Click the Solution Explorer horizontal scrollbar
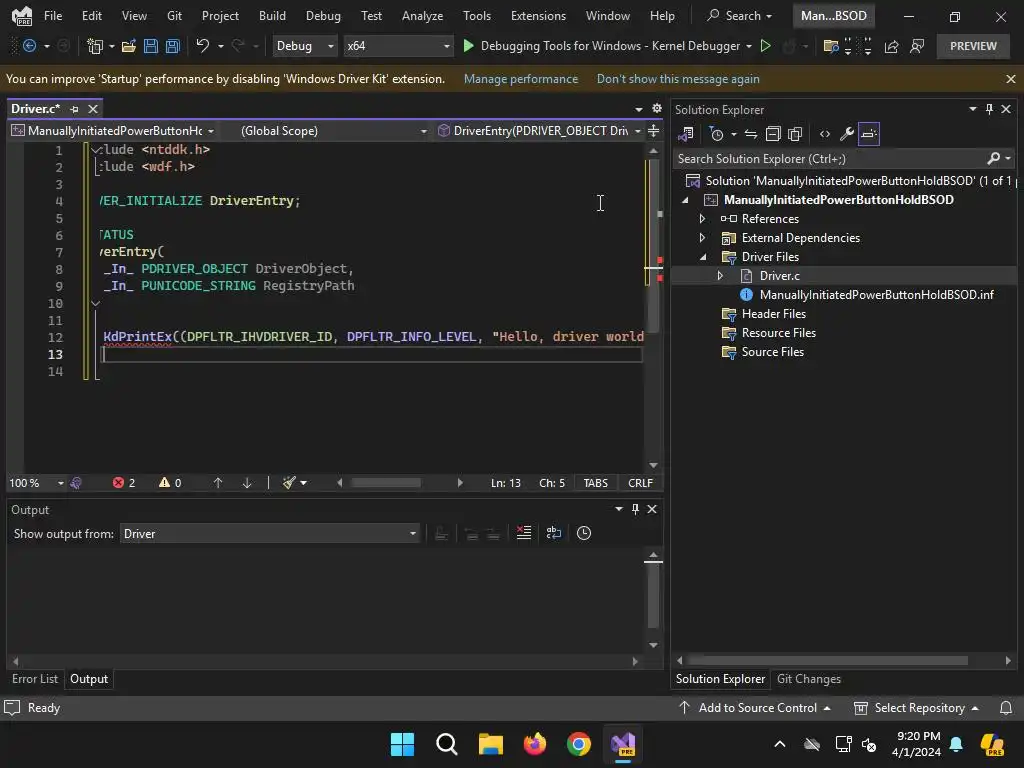Screen dimensions: 1024x768 click(827, 660)
